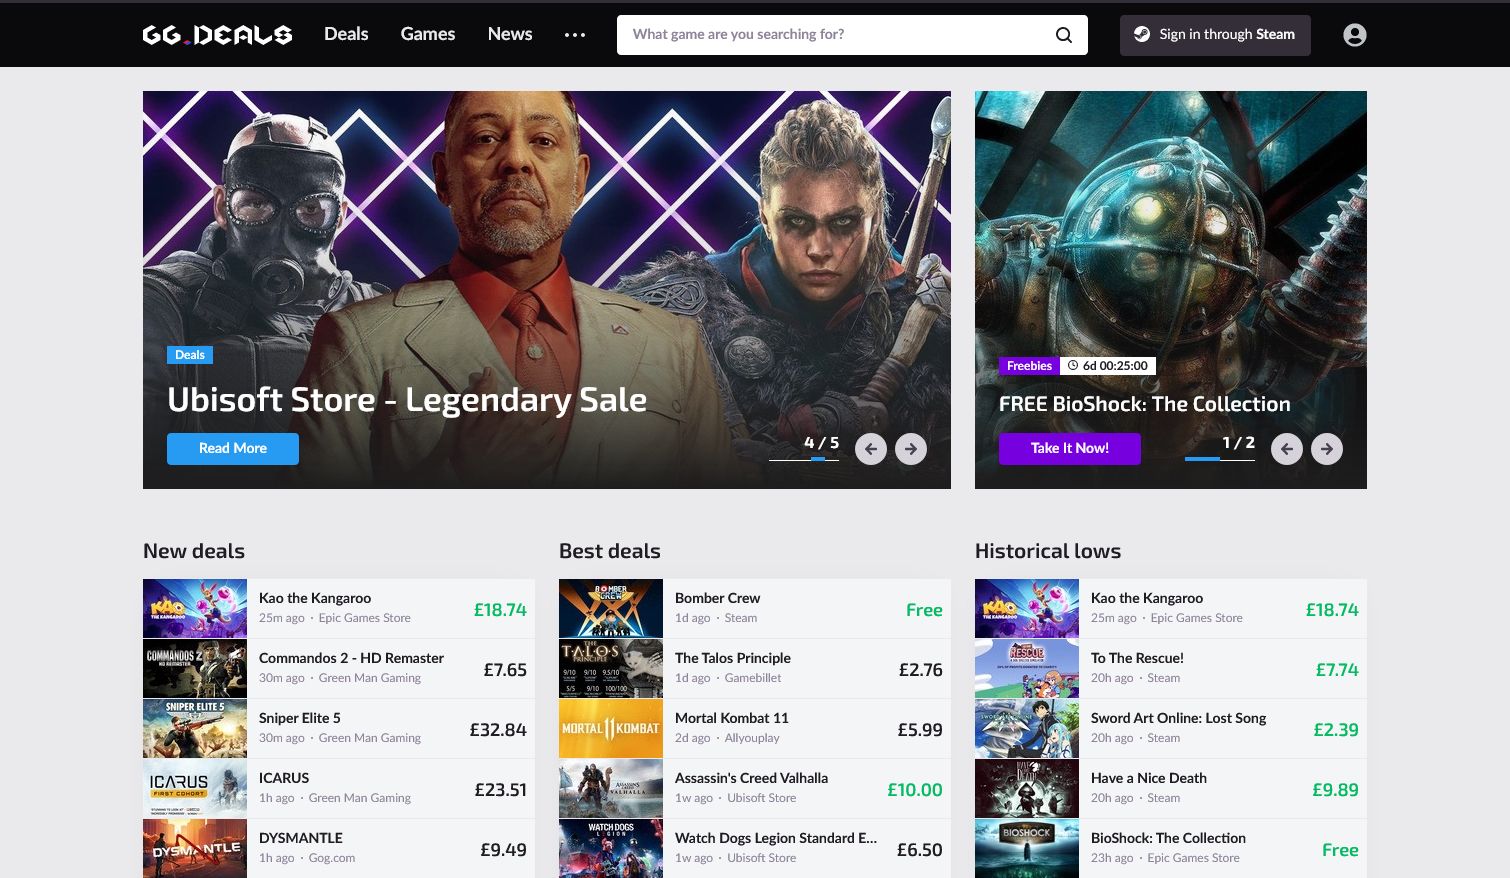Show next freebie in BioShock carousel
This screenshot has height=878, width=1510.
point(1326,449)
